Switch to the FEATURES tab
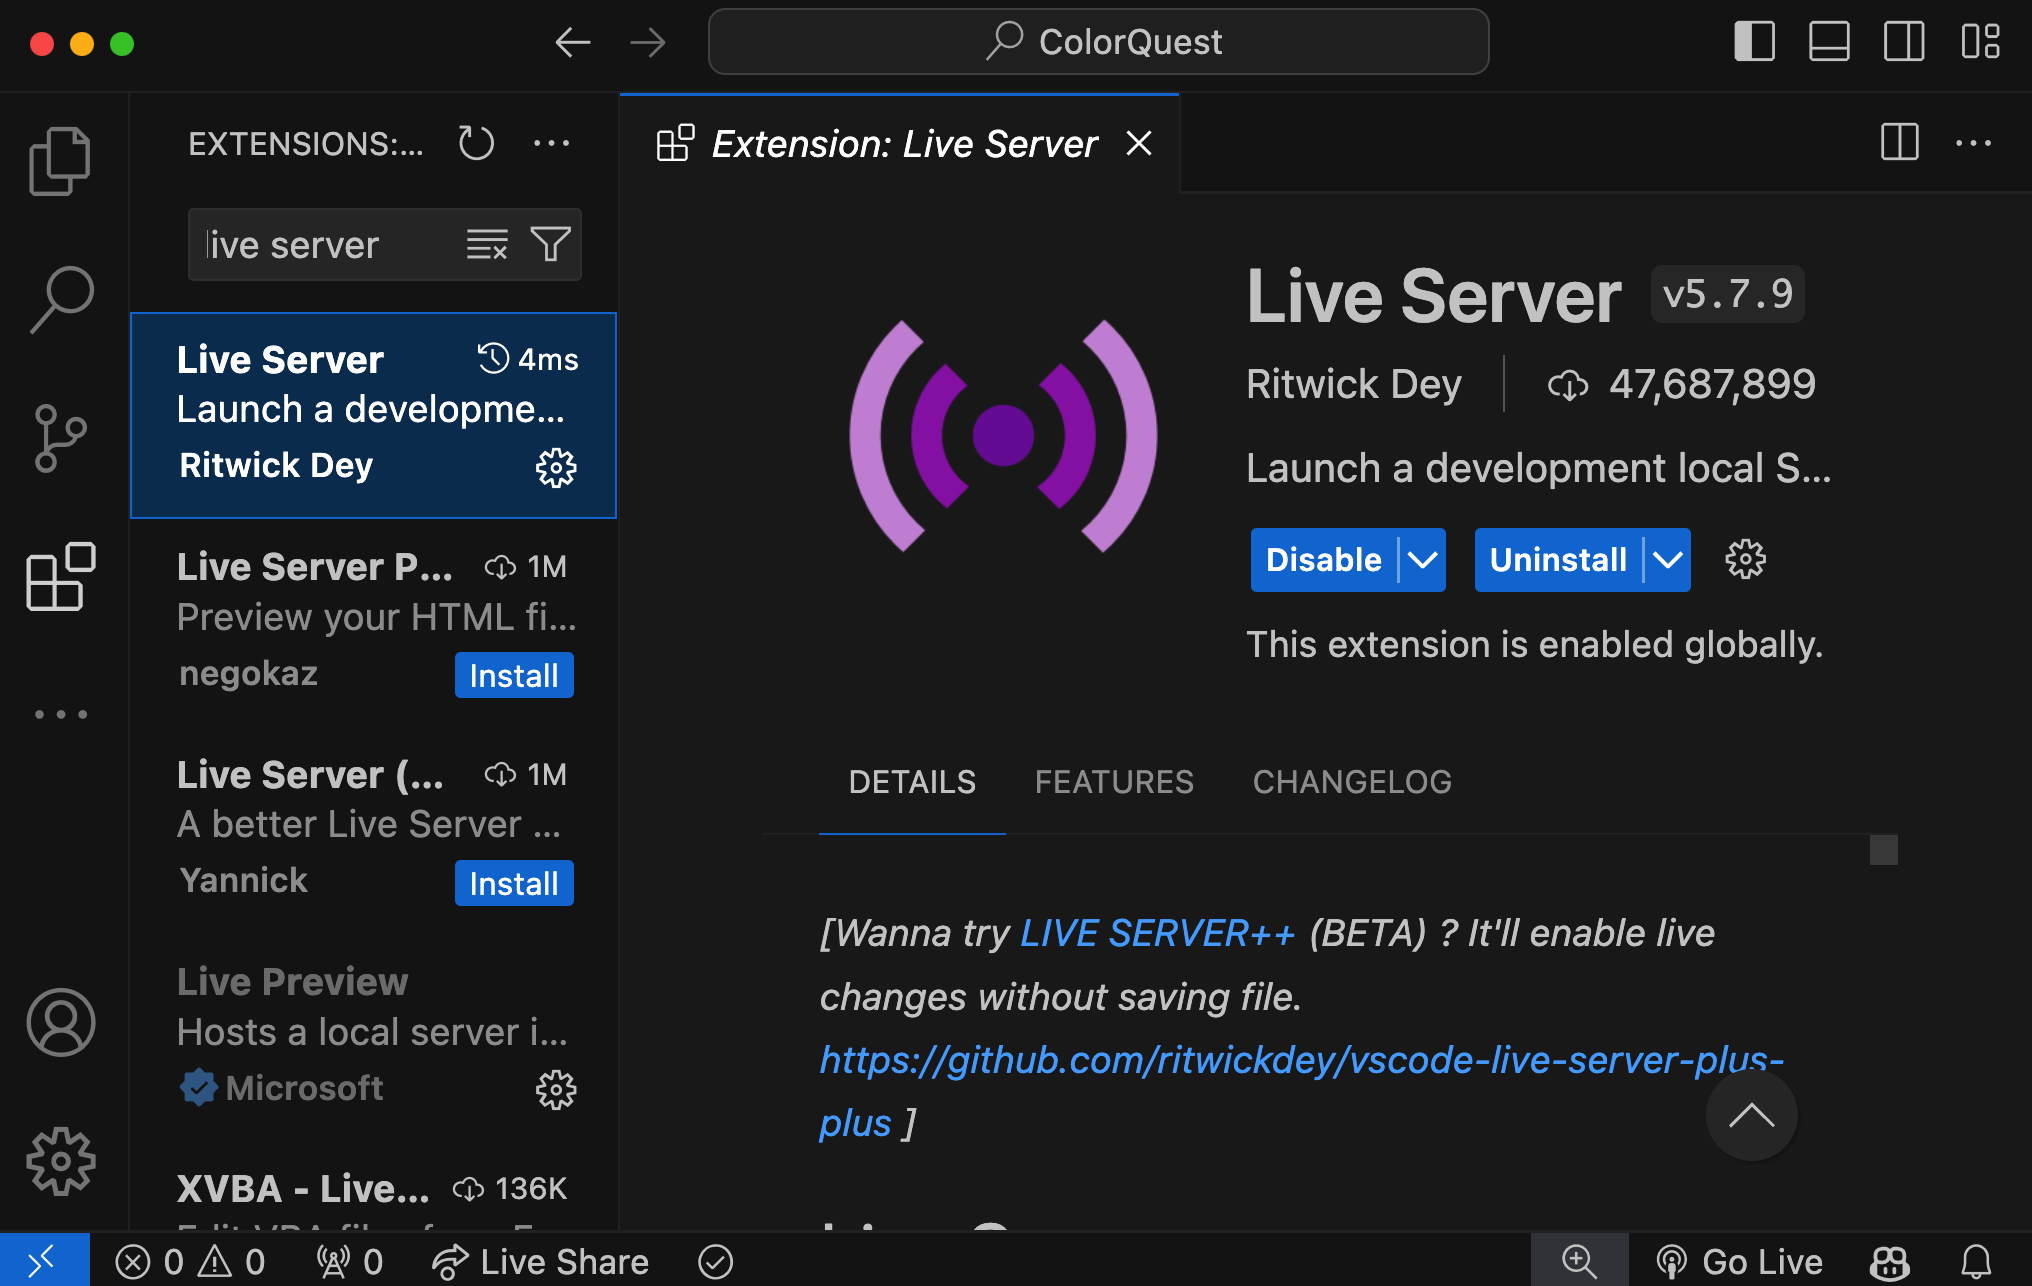This screenshot has height=1286, width=2032. tap(1114, 782)
